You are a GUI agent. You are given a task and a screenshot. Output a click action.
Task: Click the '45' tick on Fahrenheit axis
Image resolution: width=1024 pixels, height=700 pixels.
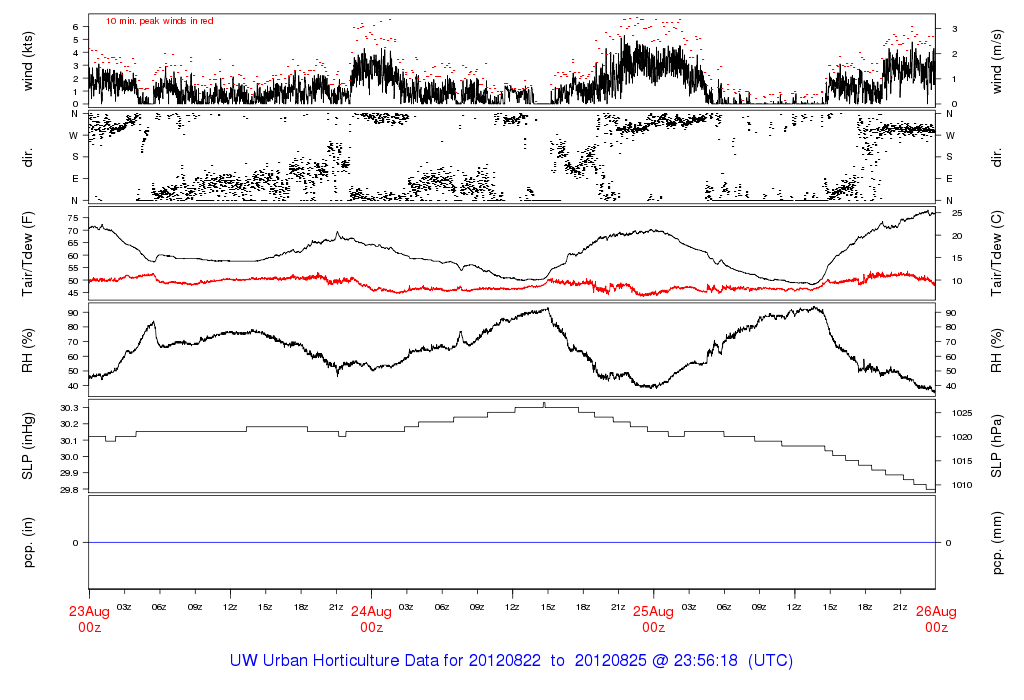[x=72, y=293]
